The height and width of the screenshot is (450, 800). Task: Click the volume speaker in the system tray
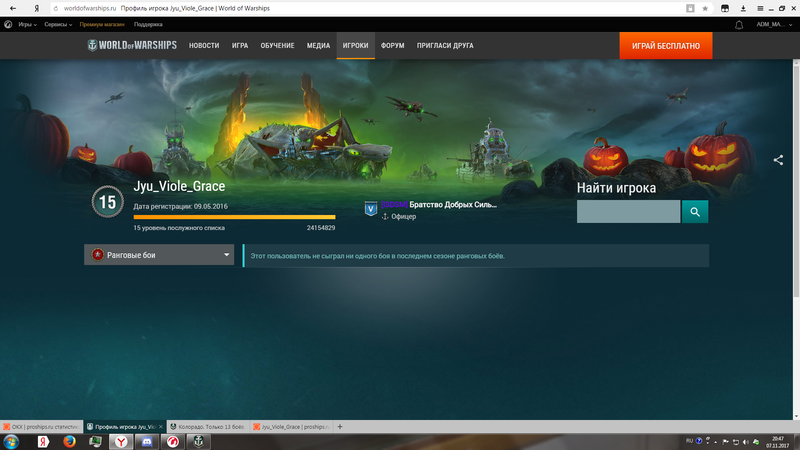click(x=746, y=442)
